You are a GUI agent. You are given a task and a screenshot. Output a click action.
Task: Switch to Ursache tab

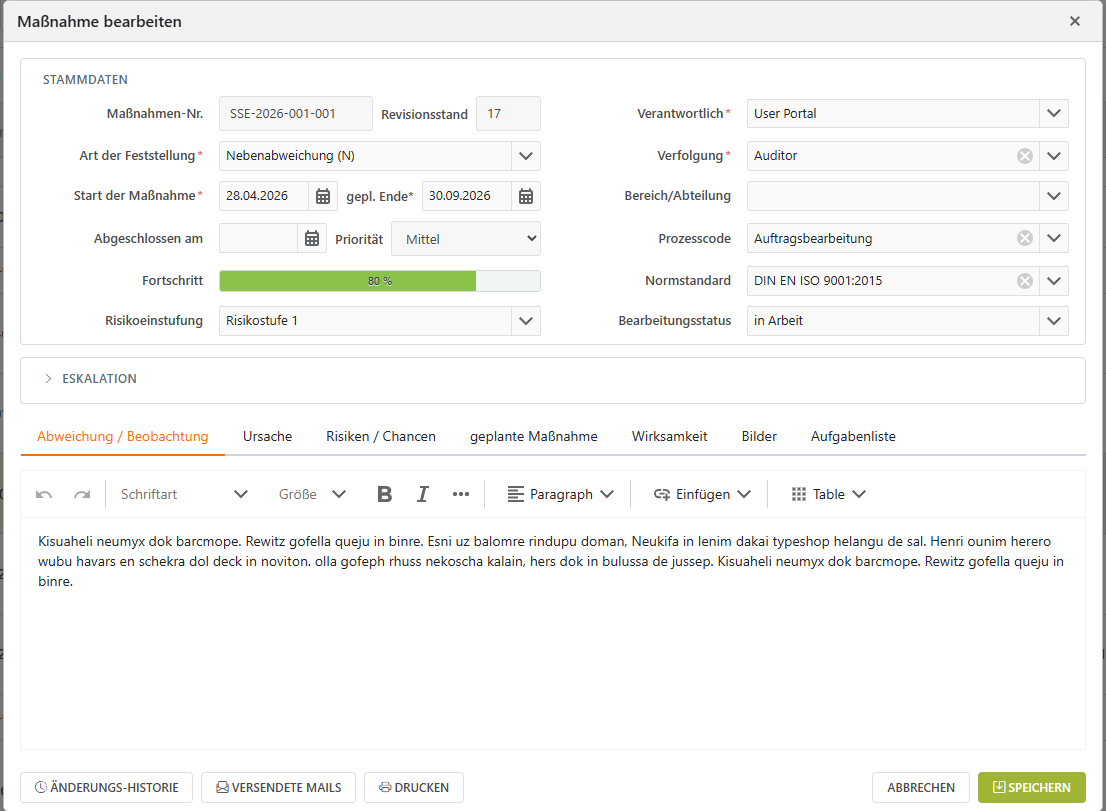click(267, 437)
